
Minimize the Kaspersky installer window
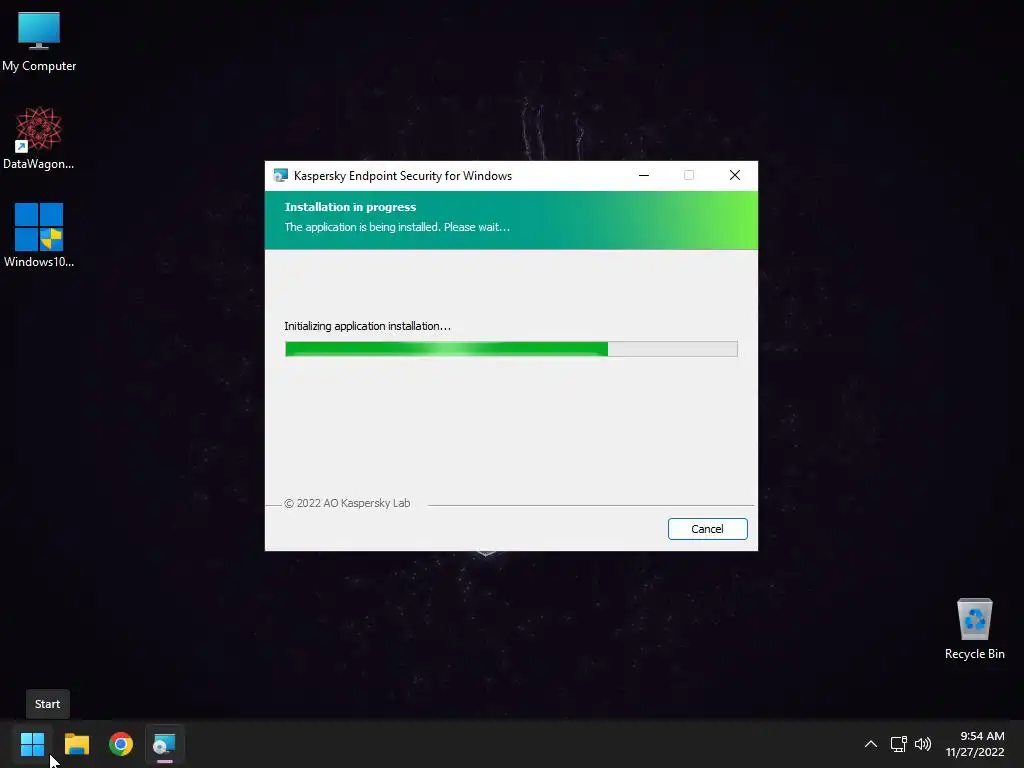[x=644, y=175]
